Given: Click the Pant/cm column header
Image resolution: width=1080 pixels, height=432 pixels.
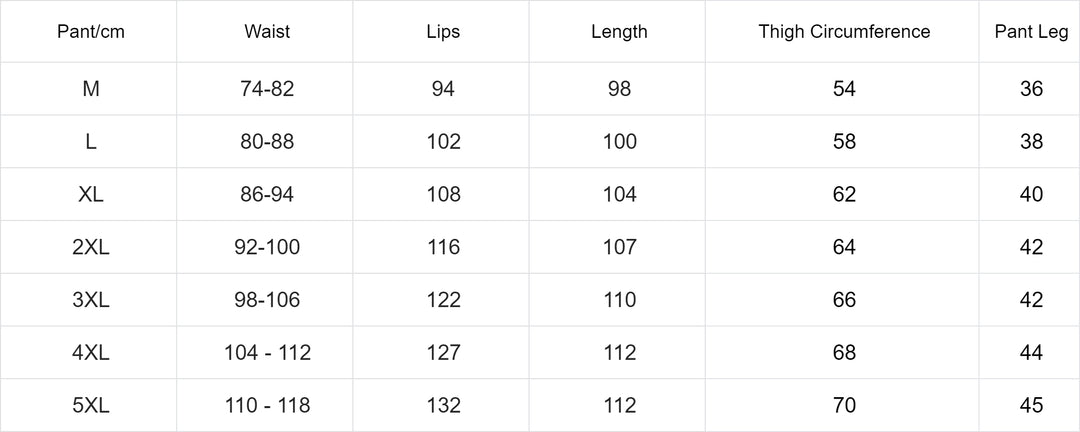Looking at the screenshot, I should [x=90, y=32].
